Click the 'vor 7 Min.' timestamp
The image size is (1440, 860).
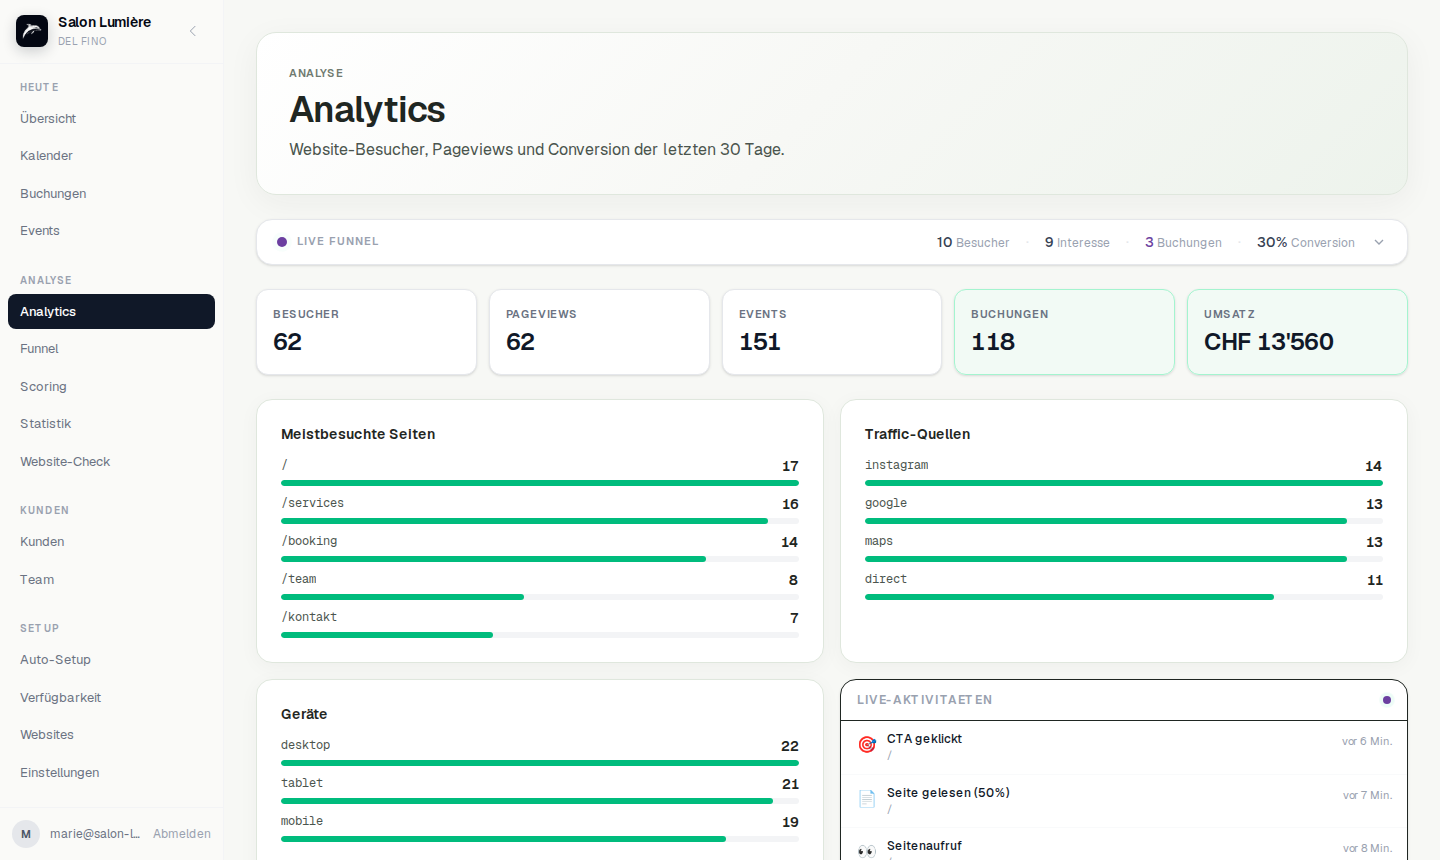1367,795
